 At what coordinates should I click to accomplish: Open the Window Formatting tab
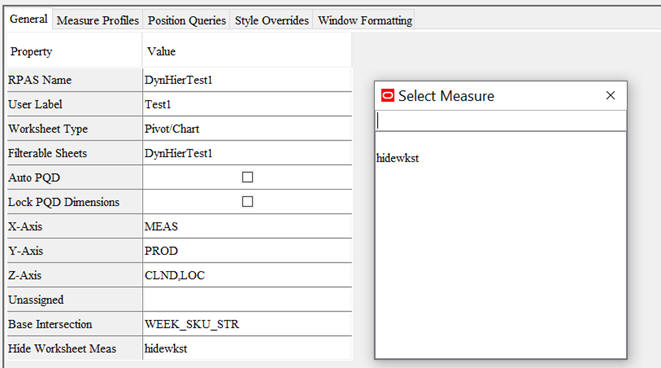[x=365, y=20]
